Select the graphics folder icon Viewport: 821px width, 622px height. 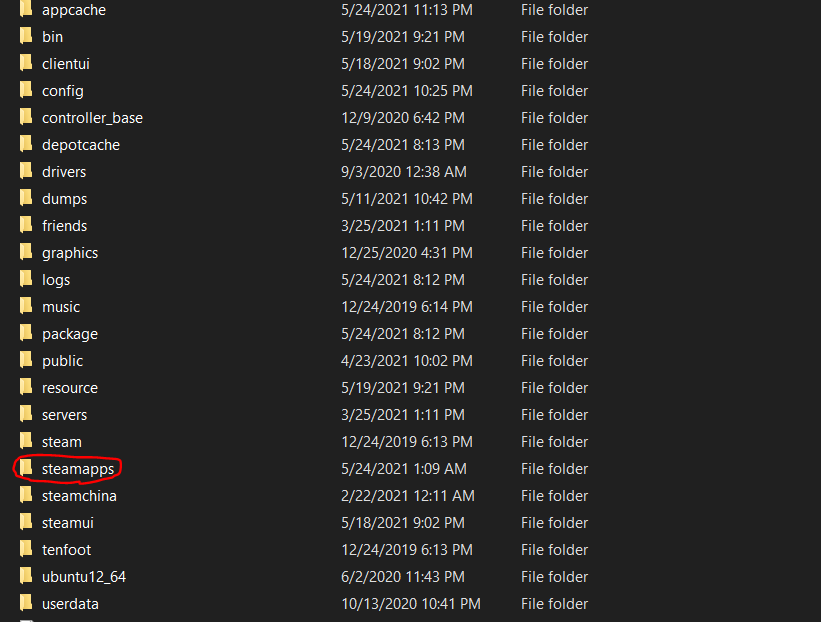pos(26,253)
